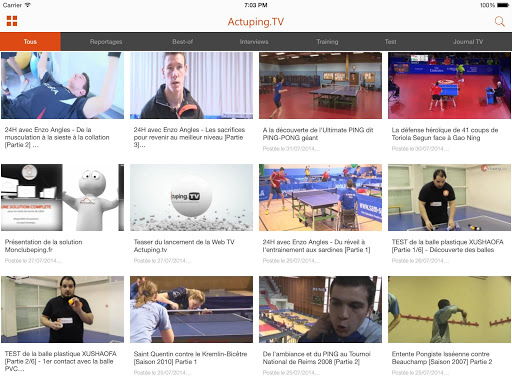Check the battery status icon
Viewport: 512px width, 384px height.
[503, 5]
